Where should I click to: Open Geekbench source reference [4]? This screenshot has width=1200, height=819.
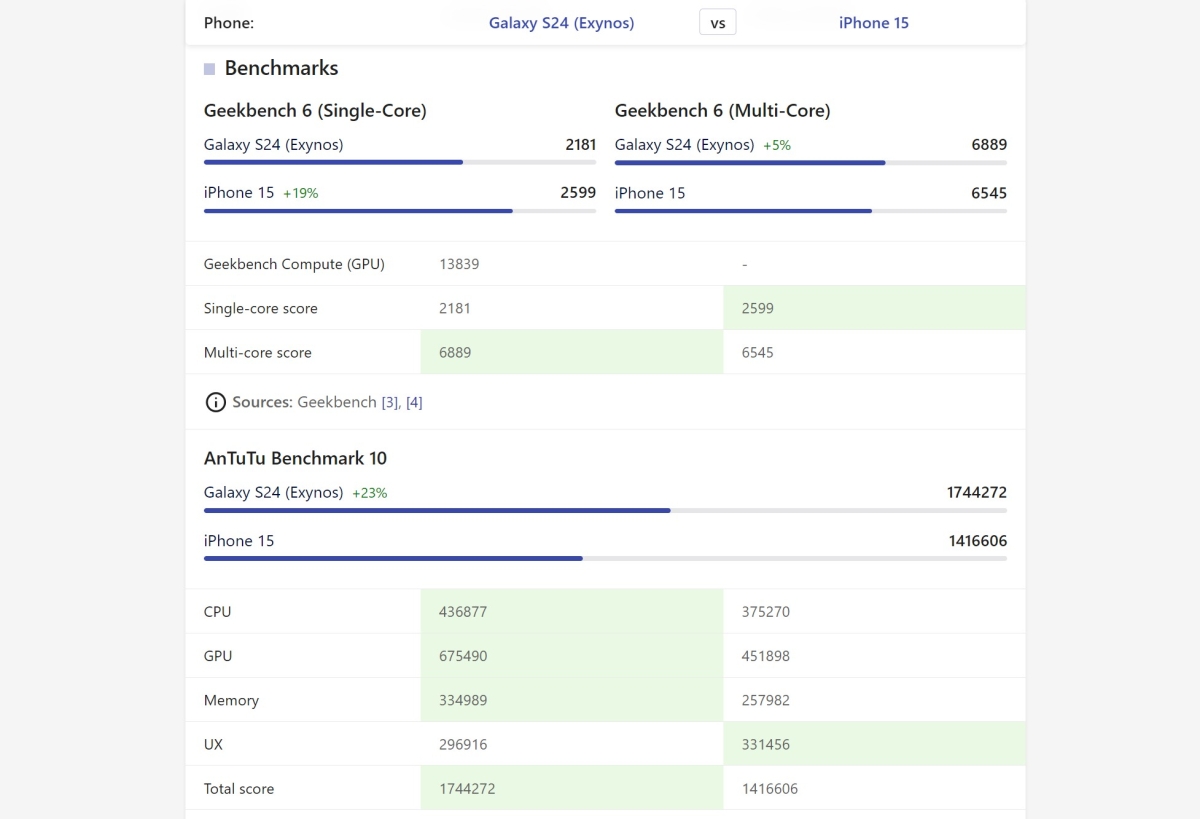coord(414,402)
